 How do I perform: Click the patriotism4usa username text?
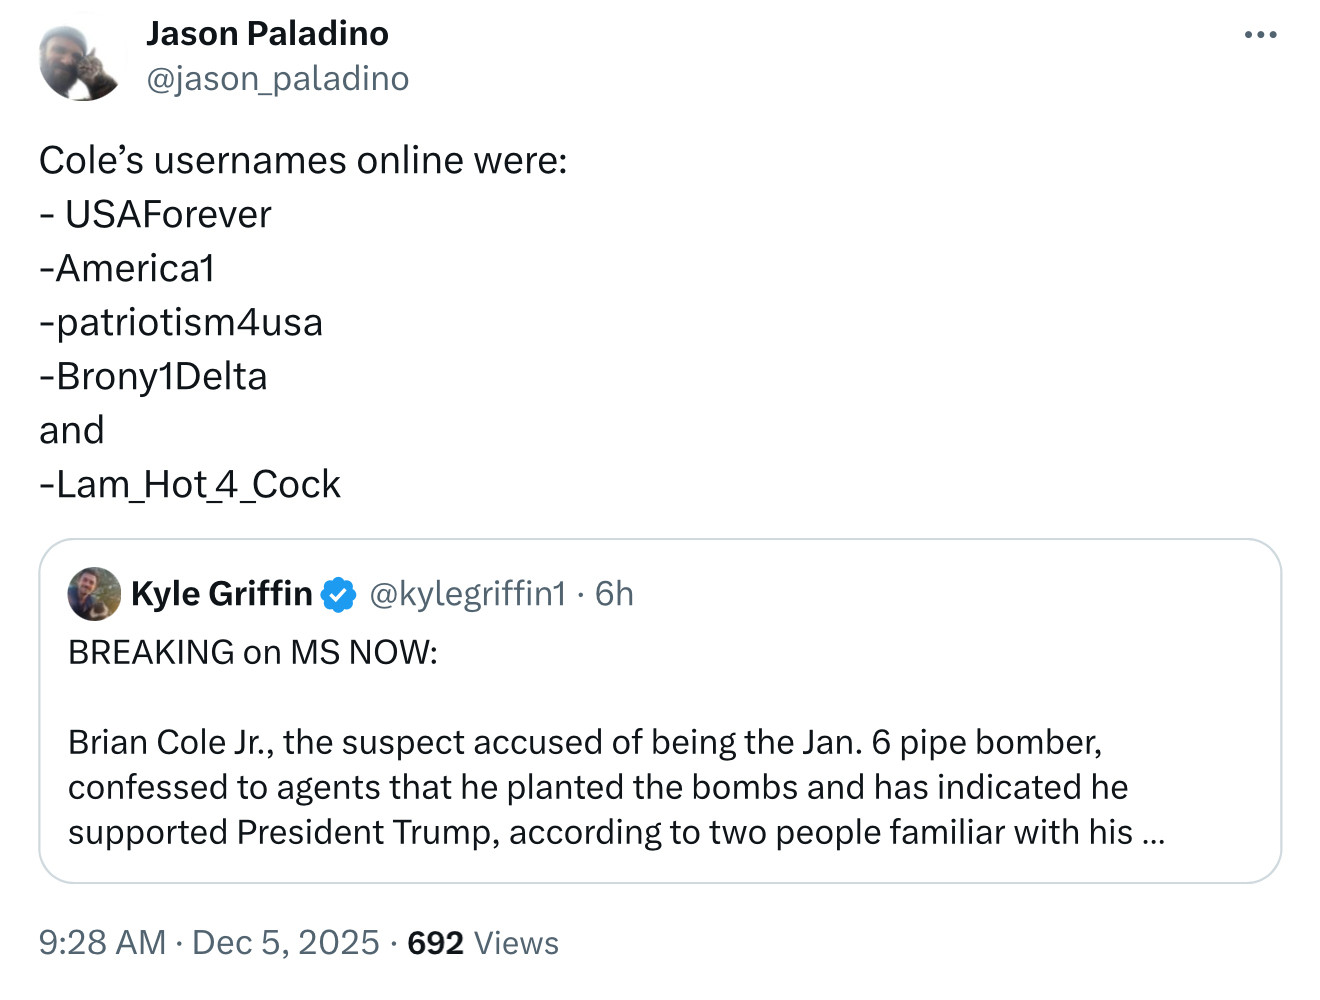(x=189, y=323)
